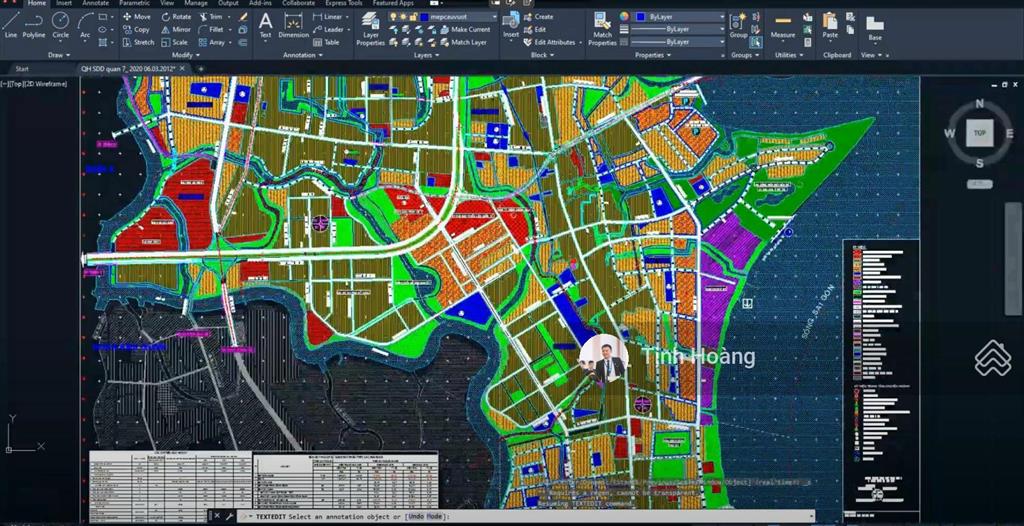Open a new drawing tab with plus

pos(201,69)
